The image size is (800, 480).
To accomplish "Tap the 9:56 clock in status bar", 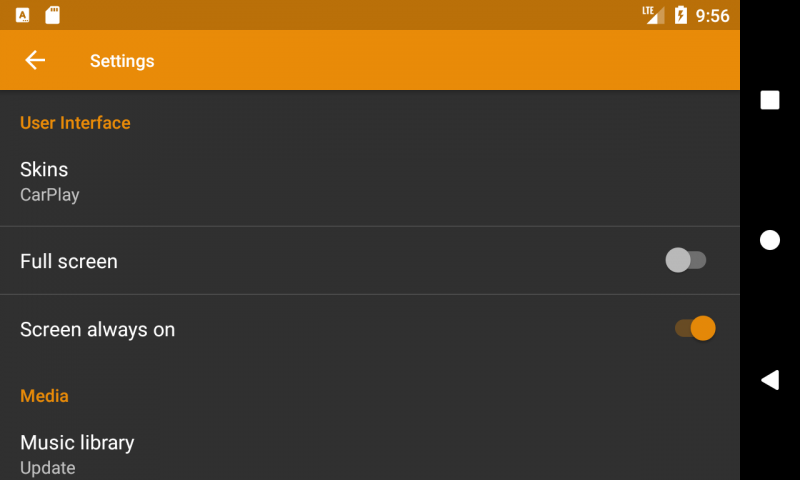I will [x=713, y=16].
